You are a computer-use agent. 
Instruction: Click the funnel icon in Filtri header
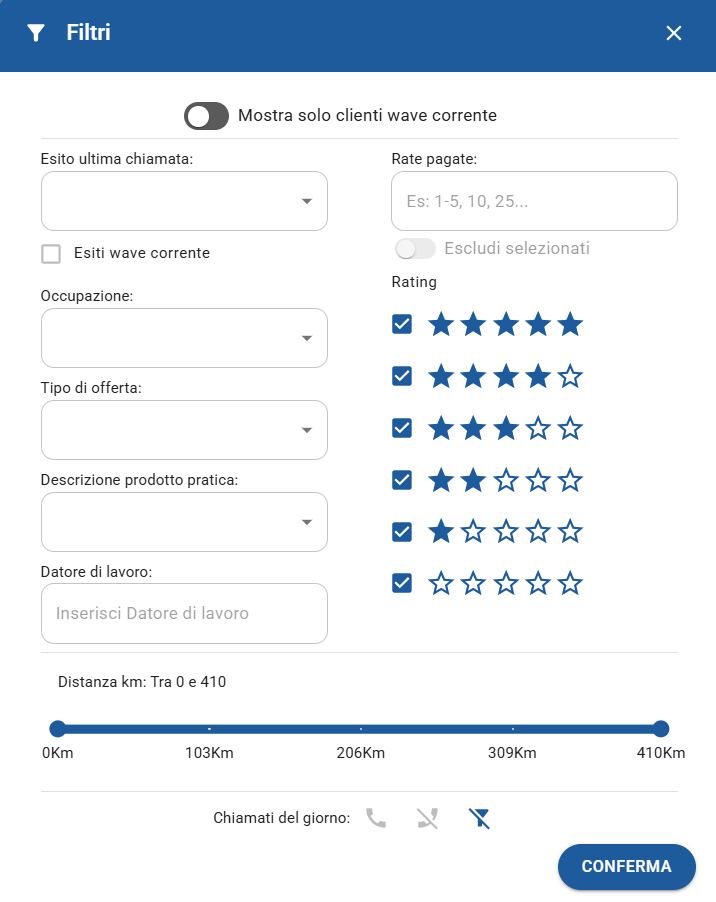point(36,33)
